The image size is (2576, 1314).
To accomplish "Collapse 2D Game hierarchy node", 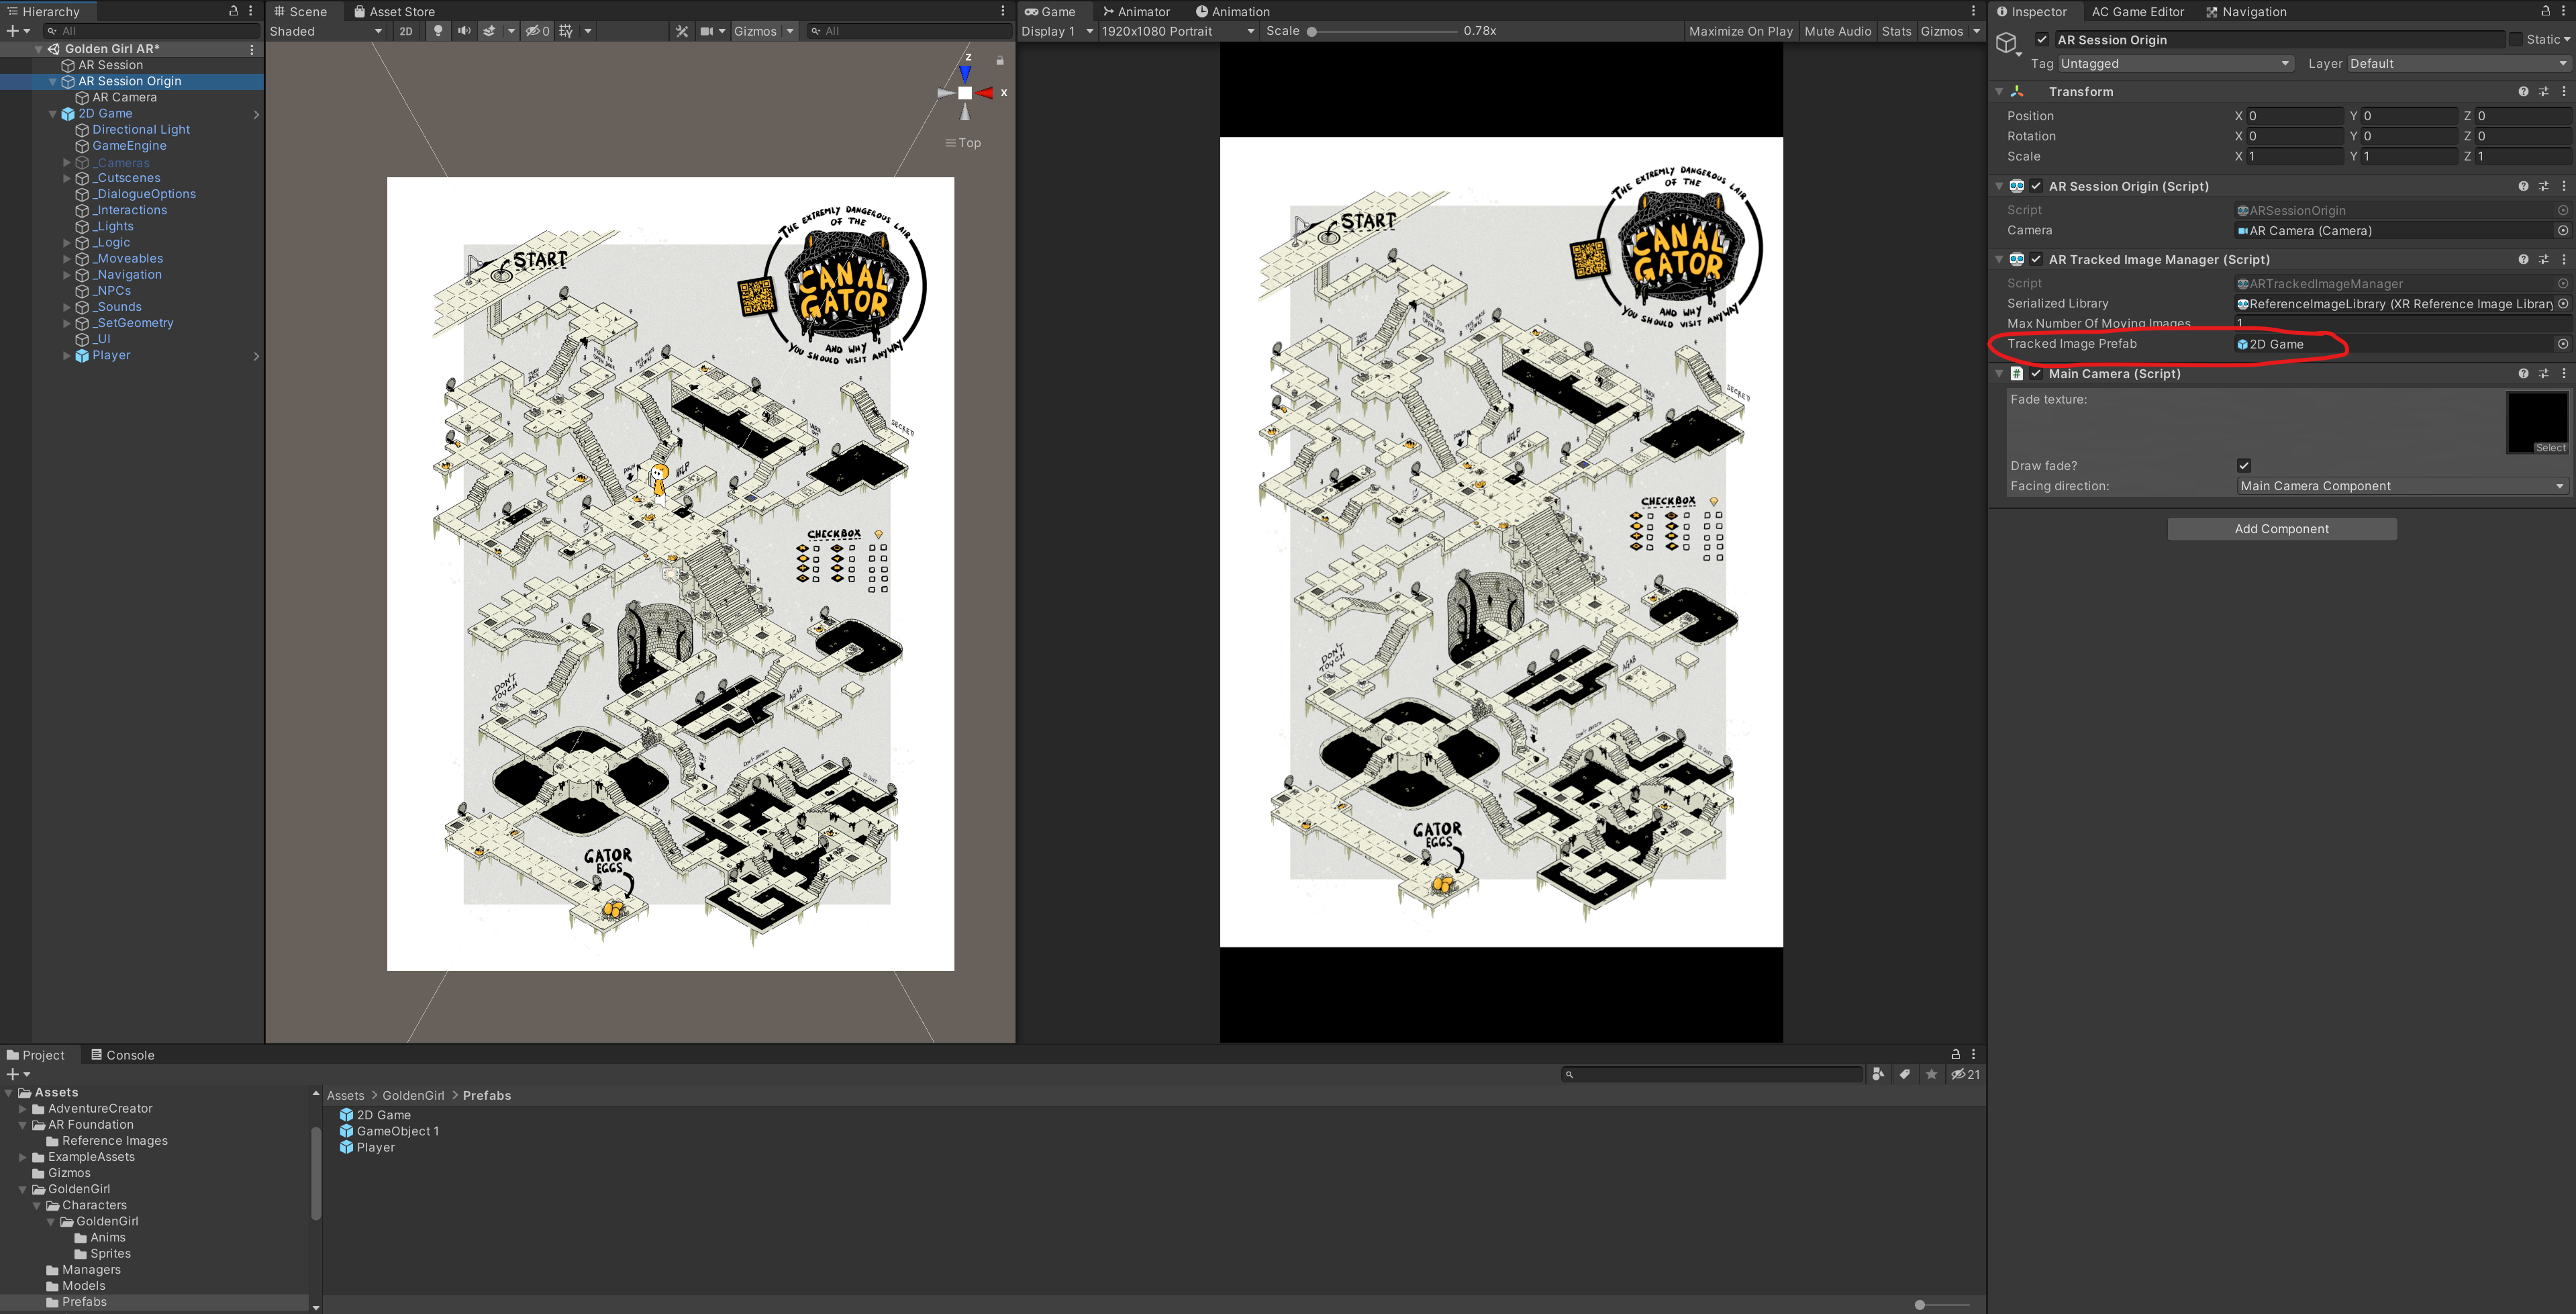I will tap(53, 114).
